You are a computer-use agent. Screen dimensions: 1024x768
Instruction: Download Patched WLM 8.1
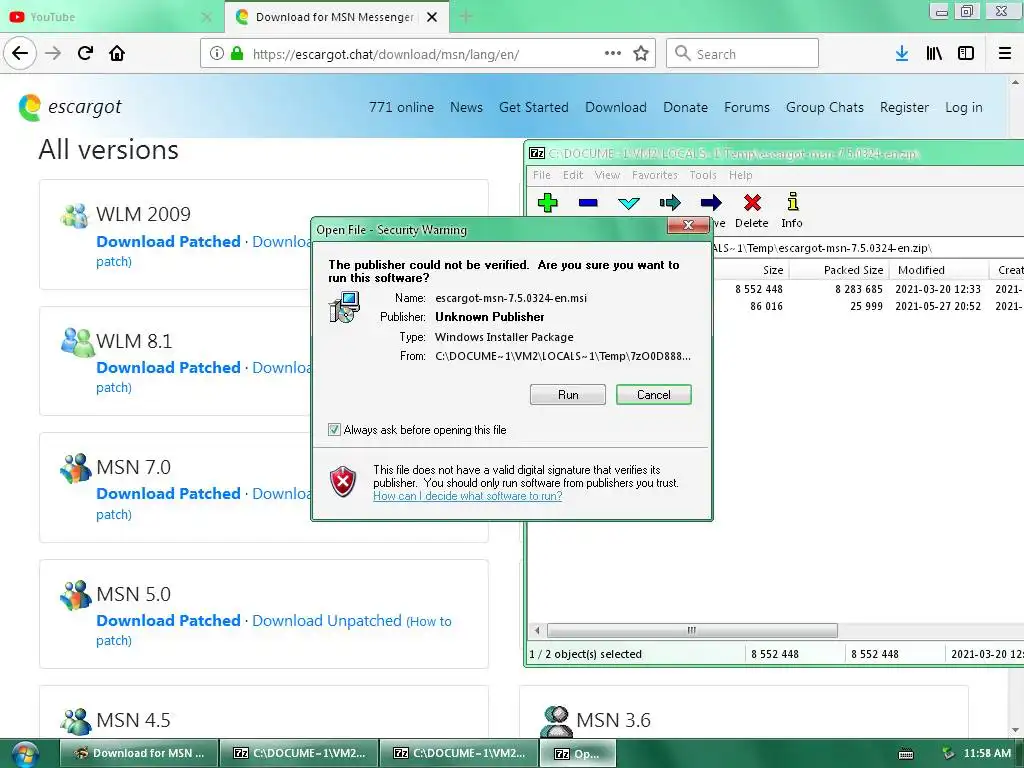(168, 368)
